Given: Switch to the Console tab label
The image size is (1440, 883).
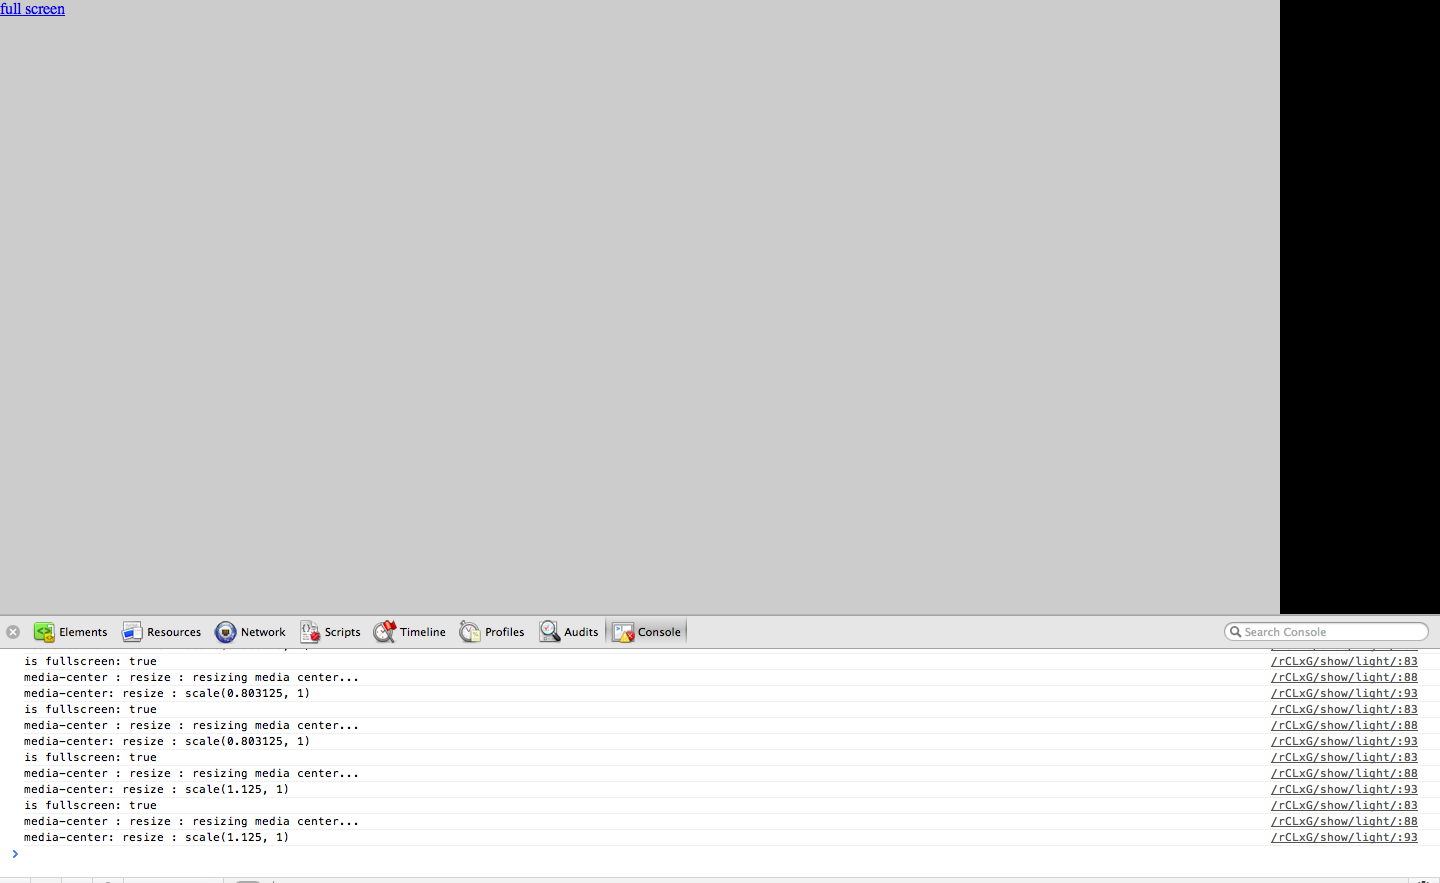Looking at the screenshot, I should click(659, 632).
